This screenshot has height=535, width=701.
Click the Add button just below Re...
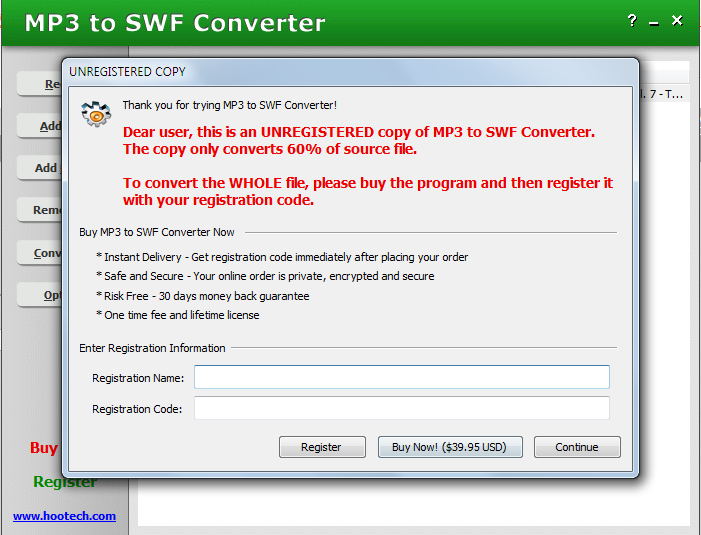pos(42,126)
